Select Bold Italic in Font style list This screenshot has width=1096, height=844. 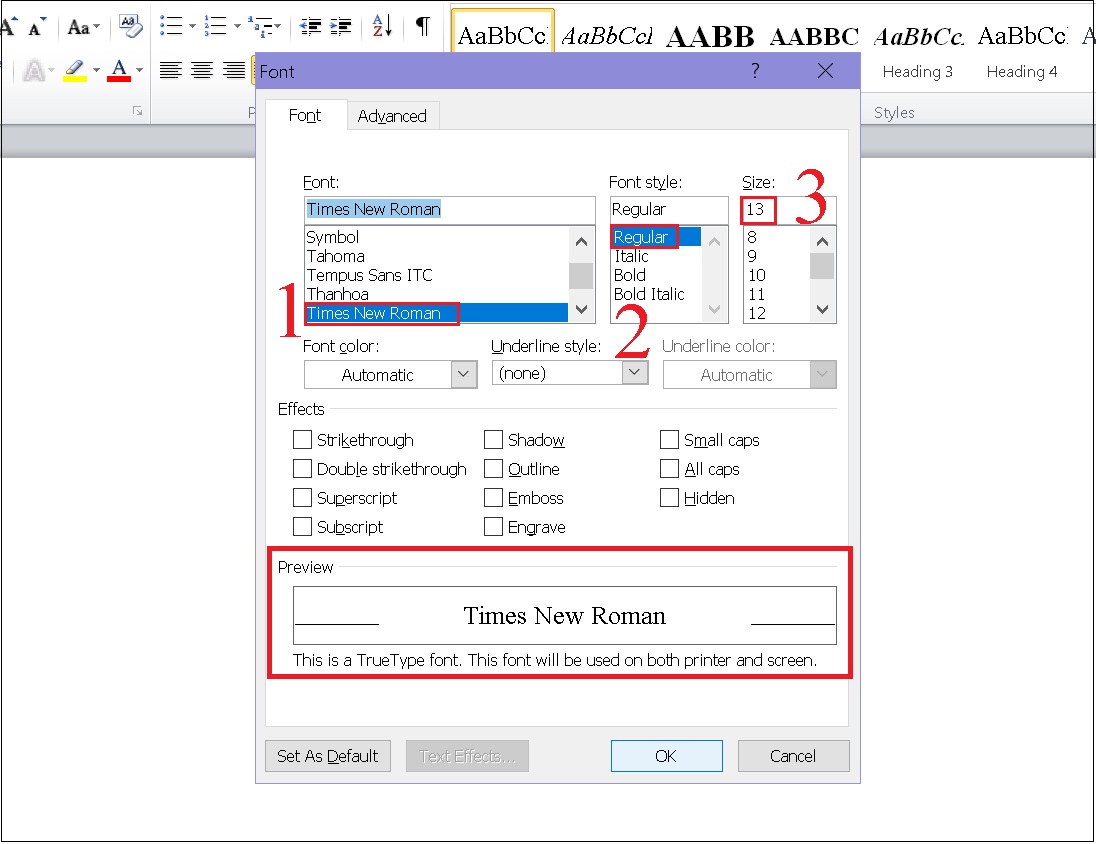pos(649,294)
